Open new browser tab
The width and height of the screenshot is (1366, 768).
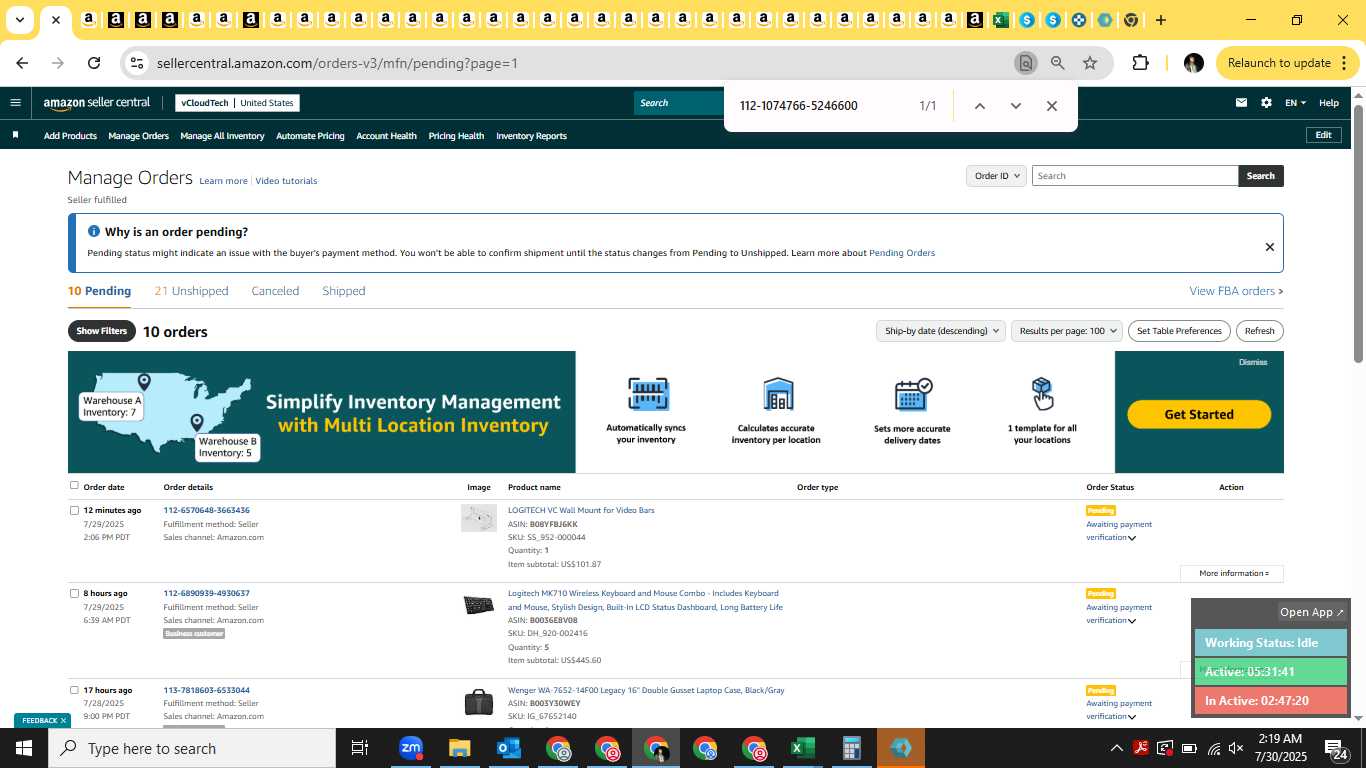coord(1161,20)
